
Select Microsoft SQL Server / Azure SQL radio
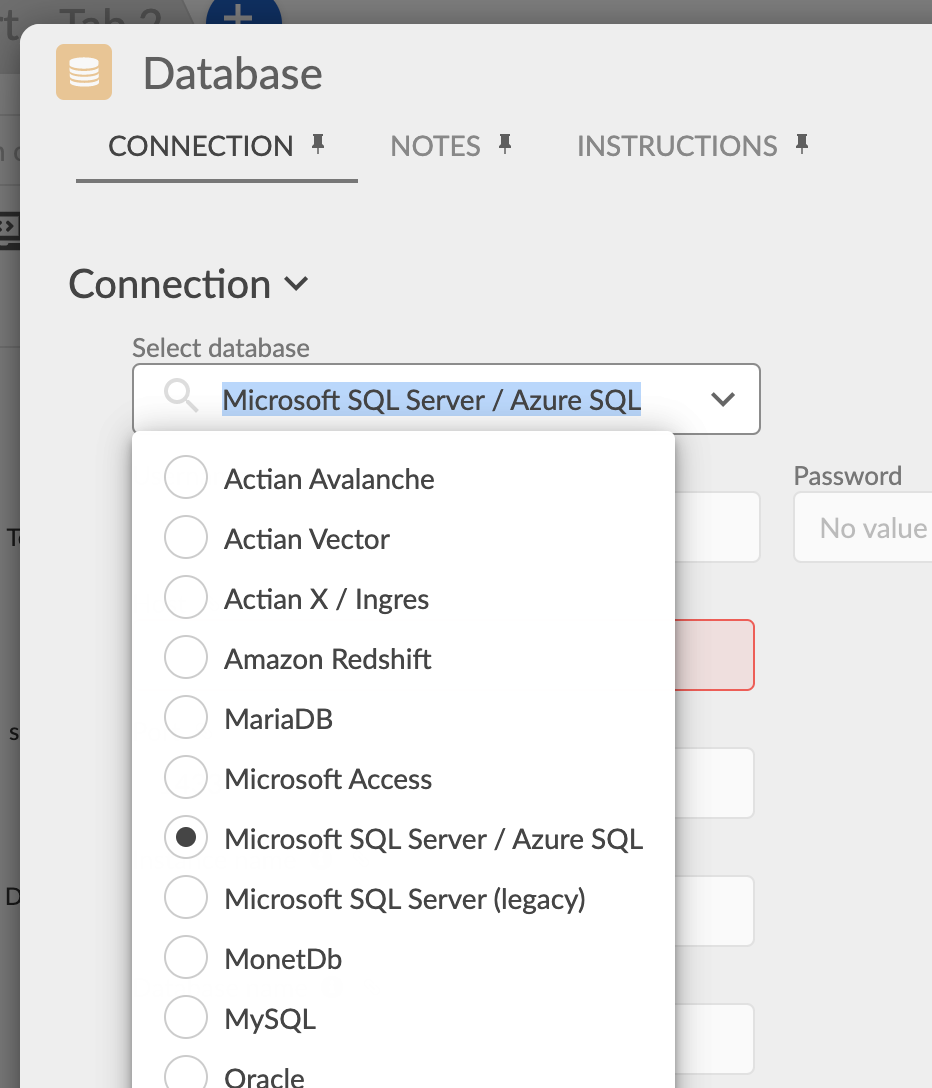186,838
